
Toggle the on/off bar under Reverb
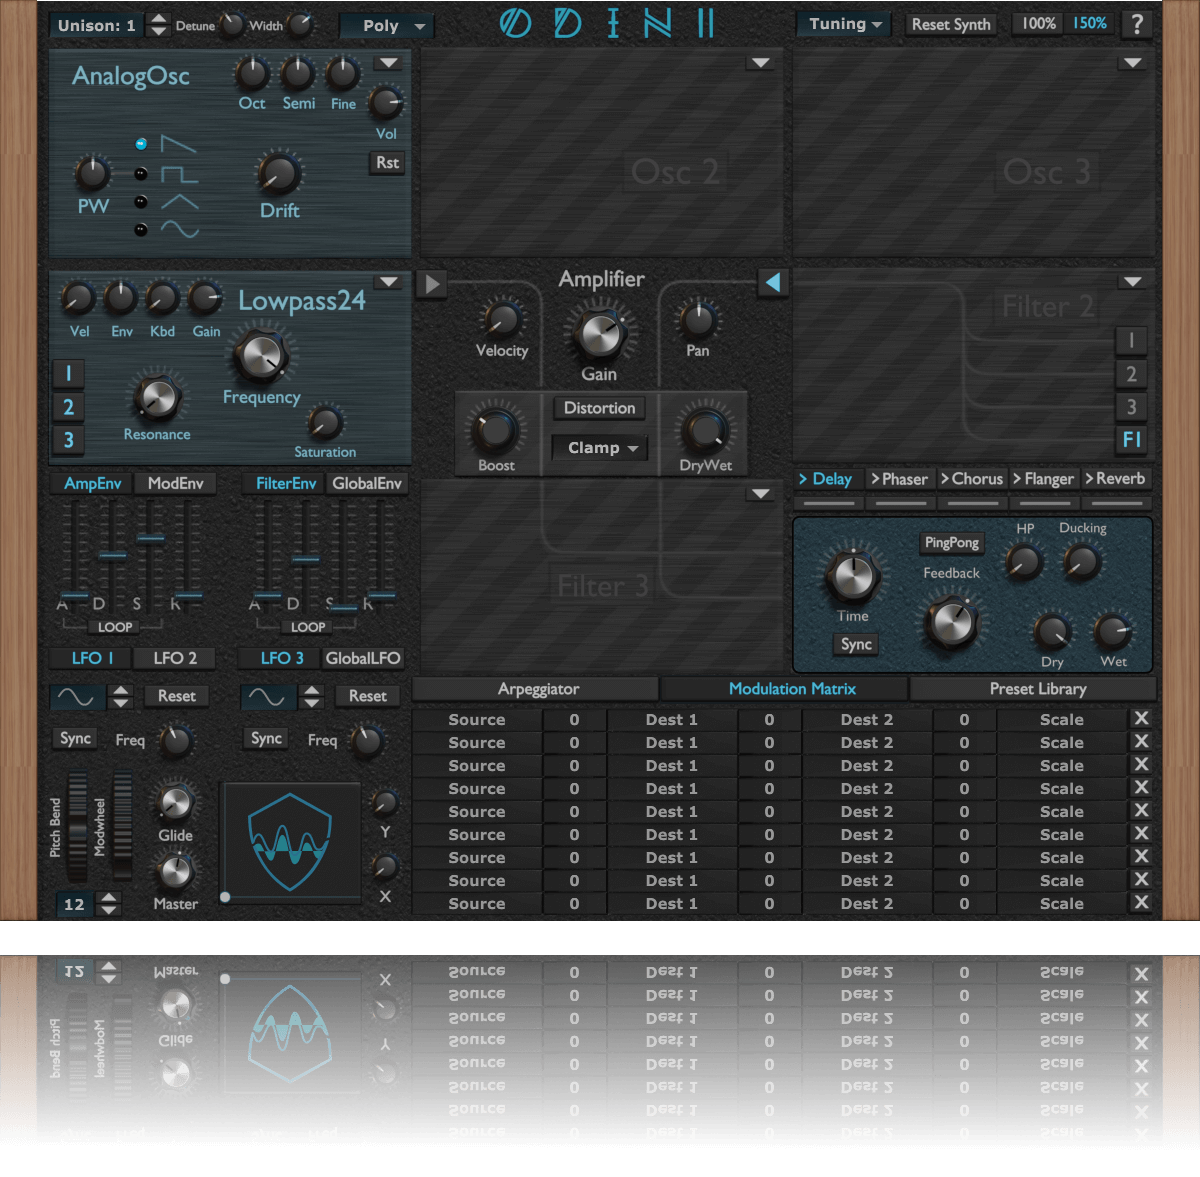click(1117, 503)
